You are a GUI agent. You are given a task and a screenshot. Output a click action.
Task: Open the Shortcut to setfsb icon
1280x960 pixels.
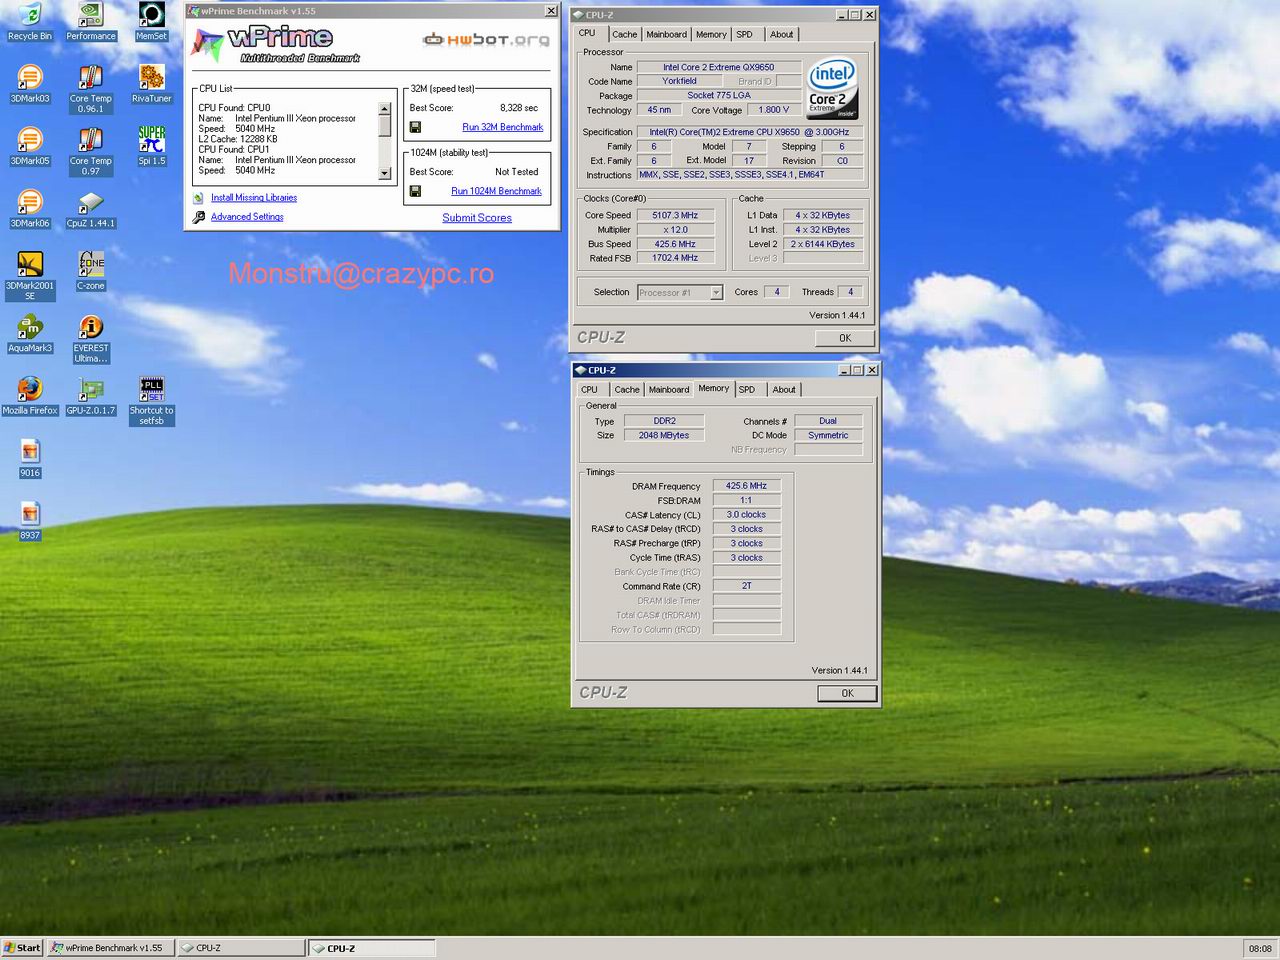pyautogui.click(x=152, y=401)
